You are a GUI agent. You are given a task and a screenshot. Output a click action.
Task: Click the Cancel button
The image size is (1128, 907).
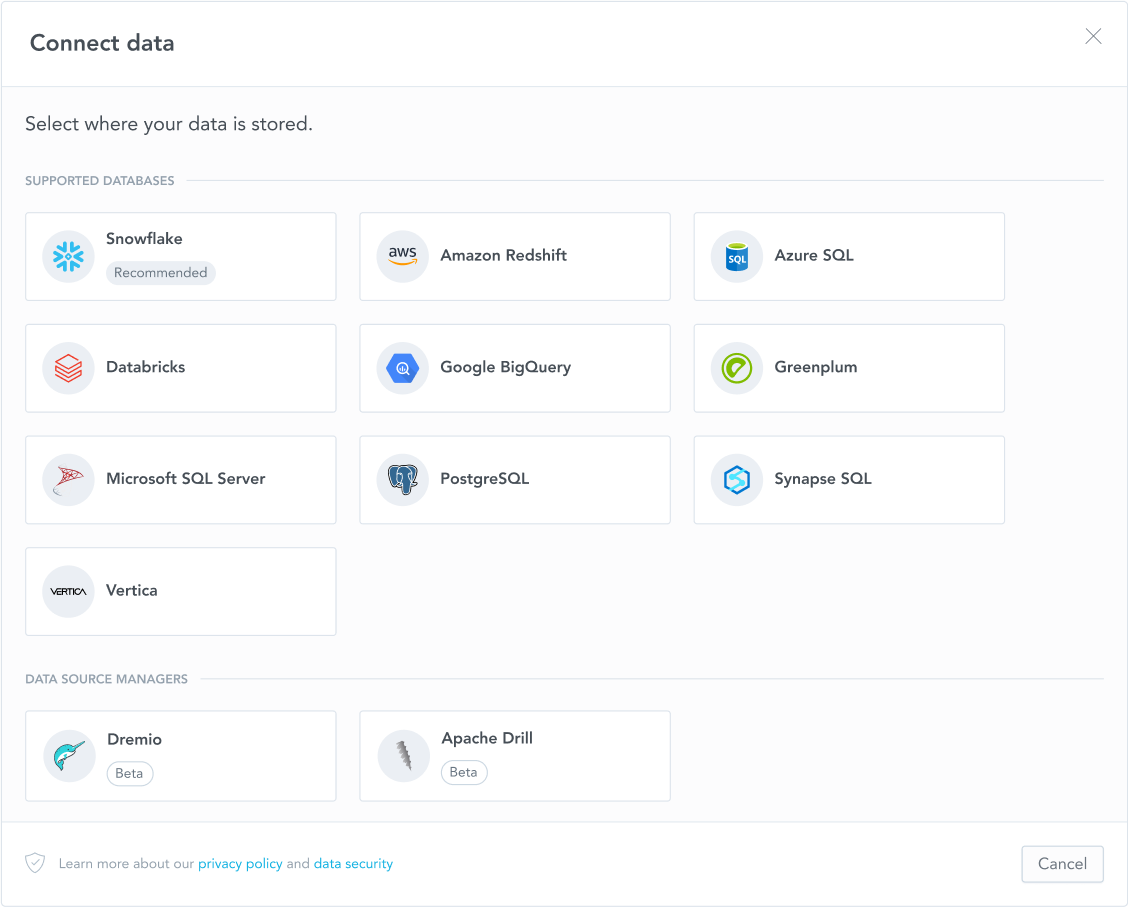[x=1063, y=864]
